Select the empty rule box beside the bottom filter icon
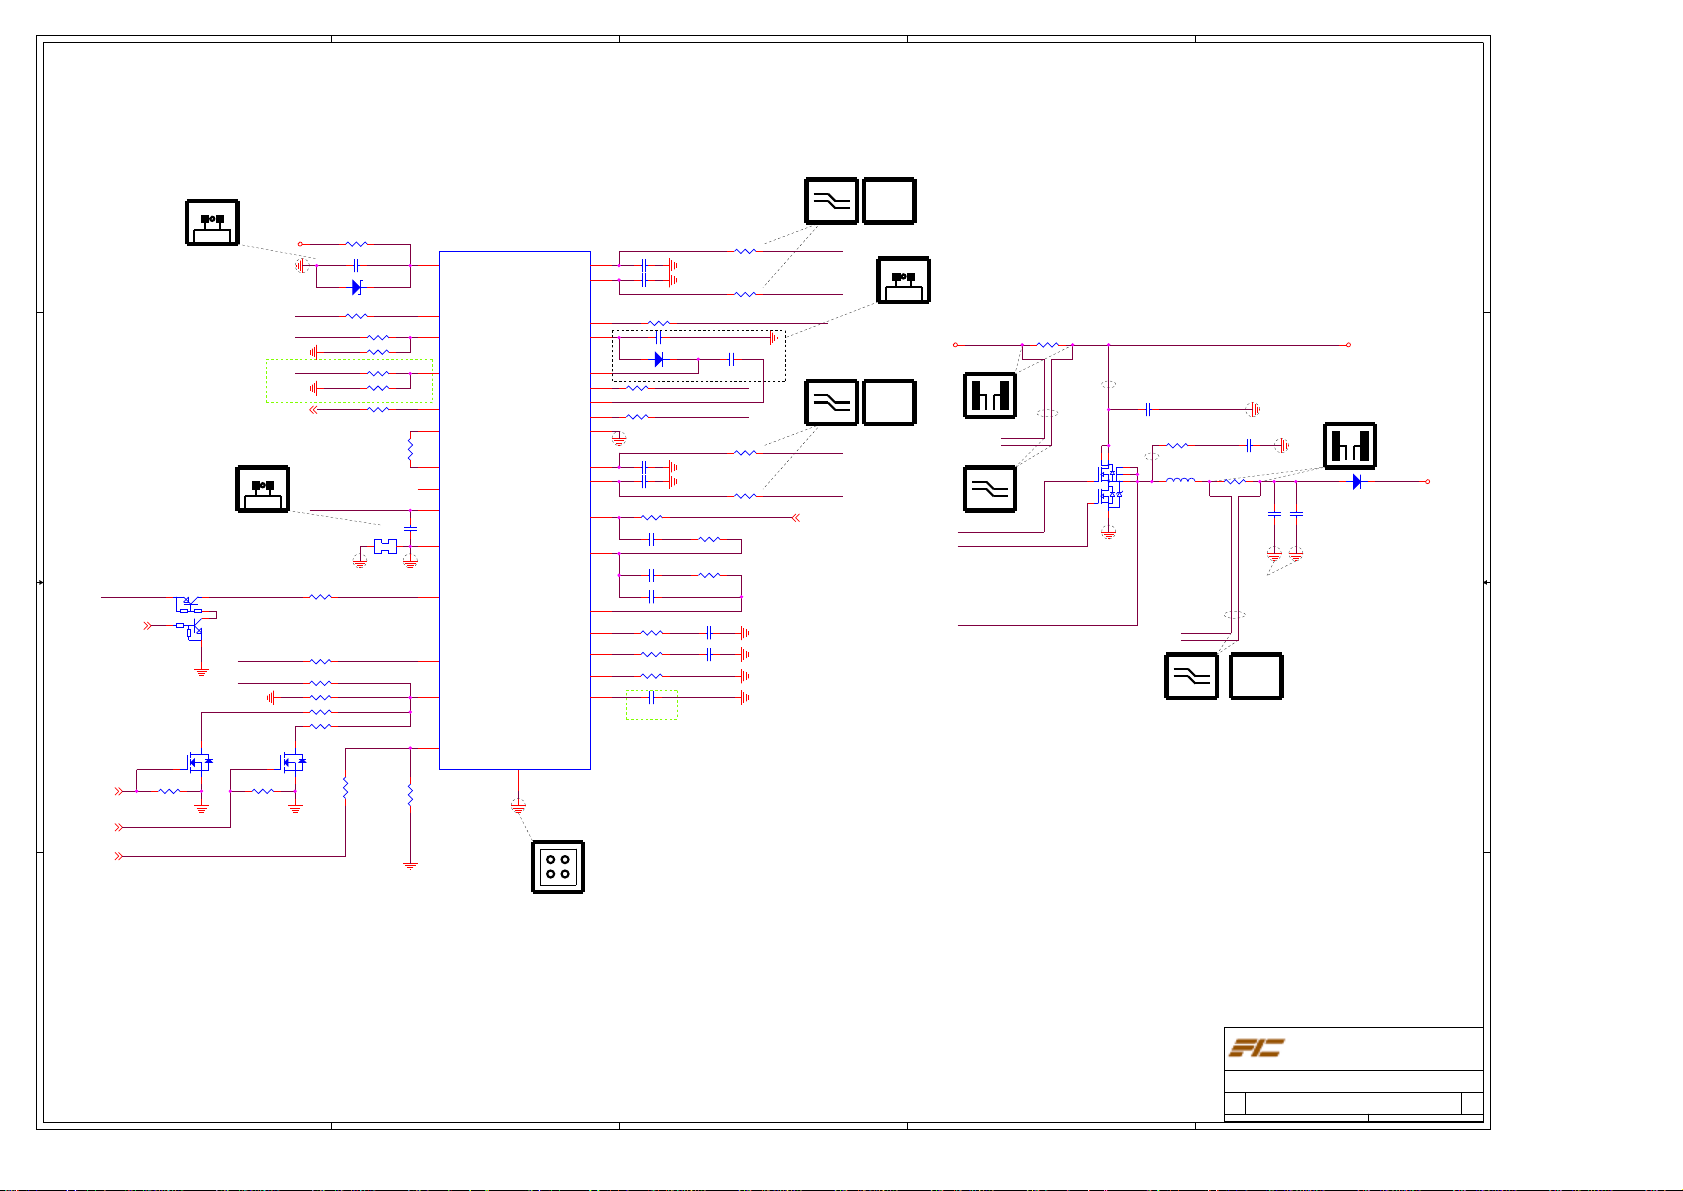This screenshot has height=1191, width=1683. click(x=1256, y=676)
